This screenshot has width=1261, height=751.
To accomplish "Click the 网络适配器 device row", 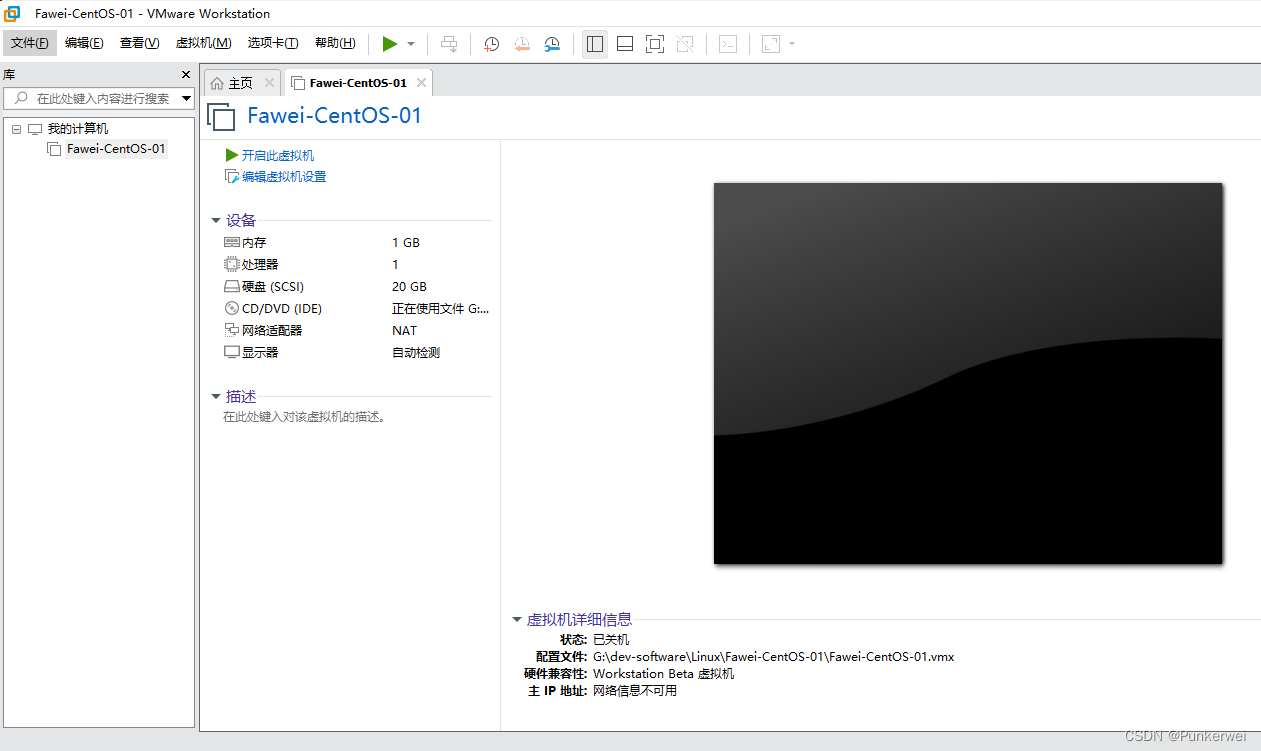I will pyautogui.click(x=357, y=331).
